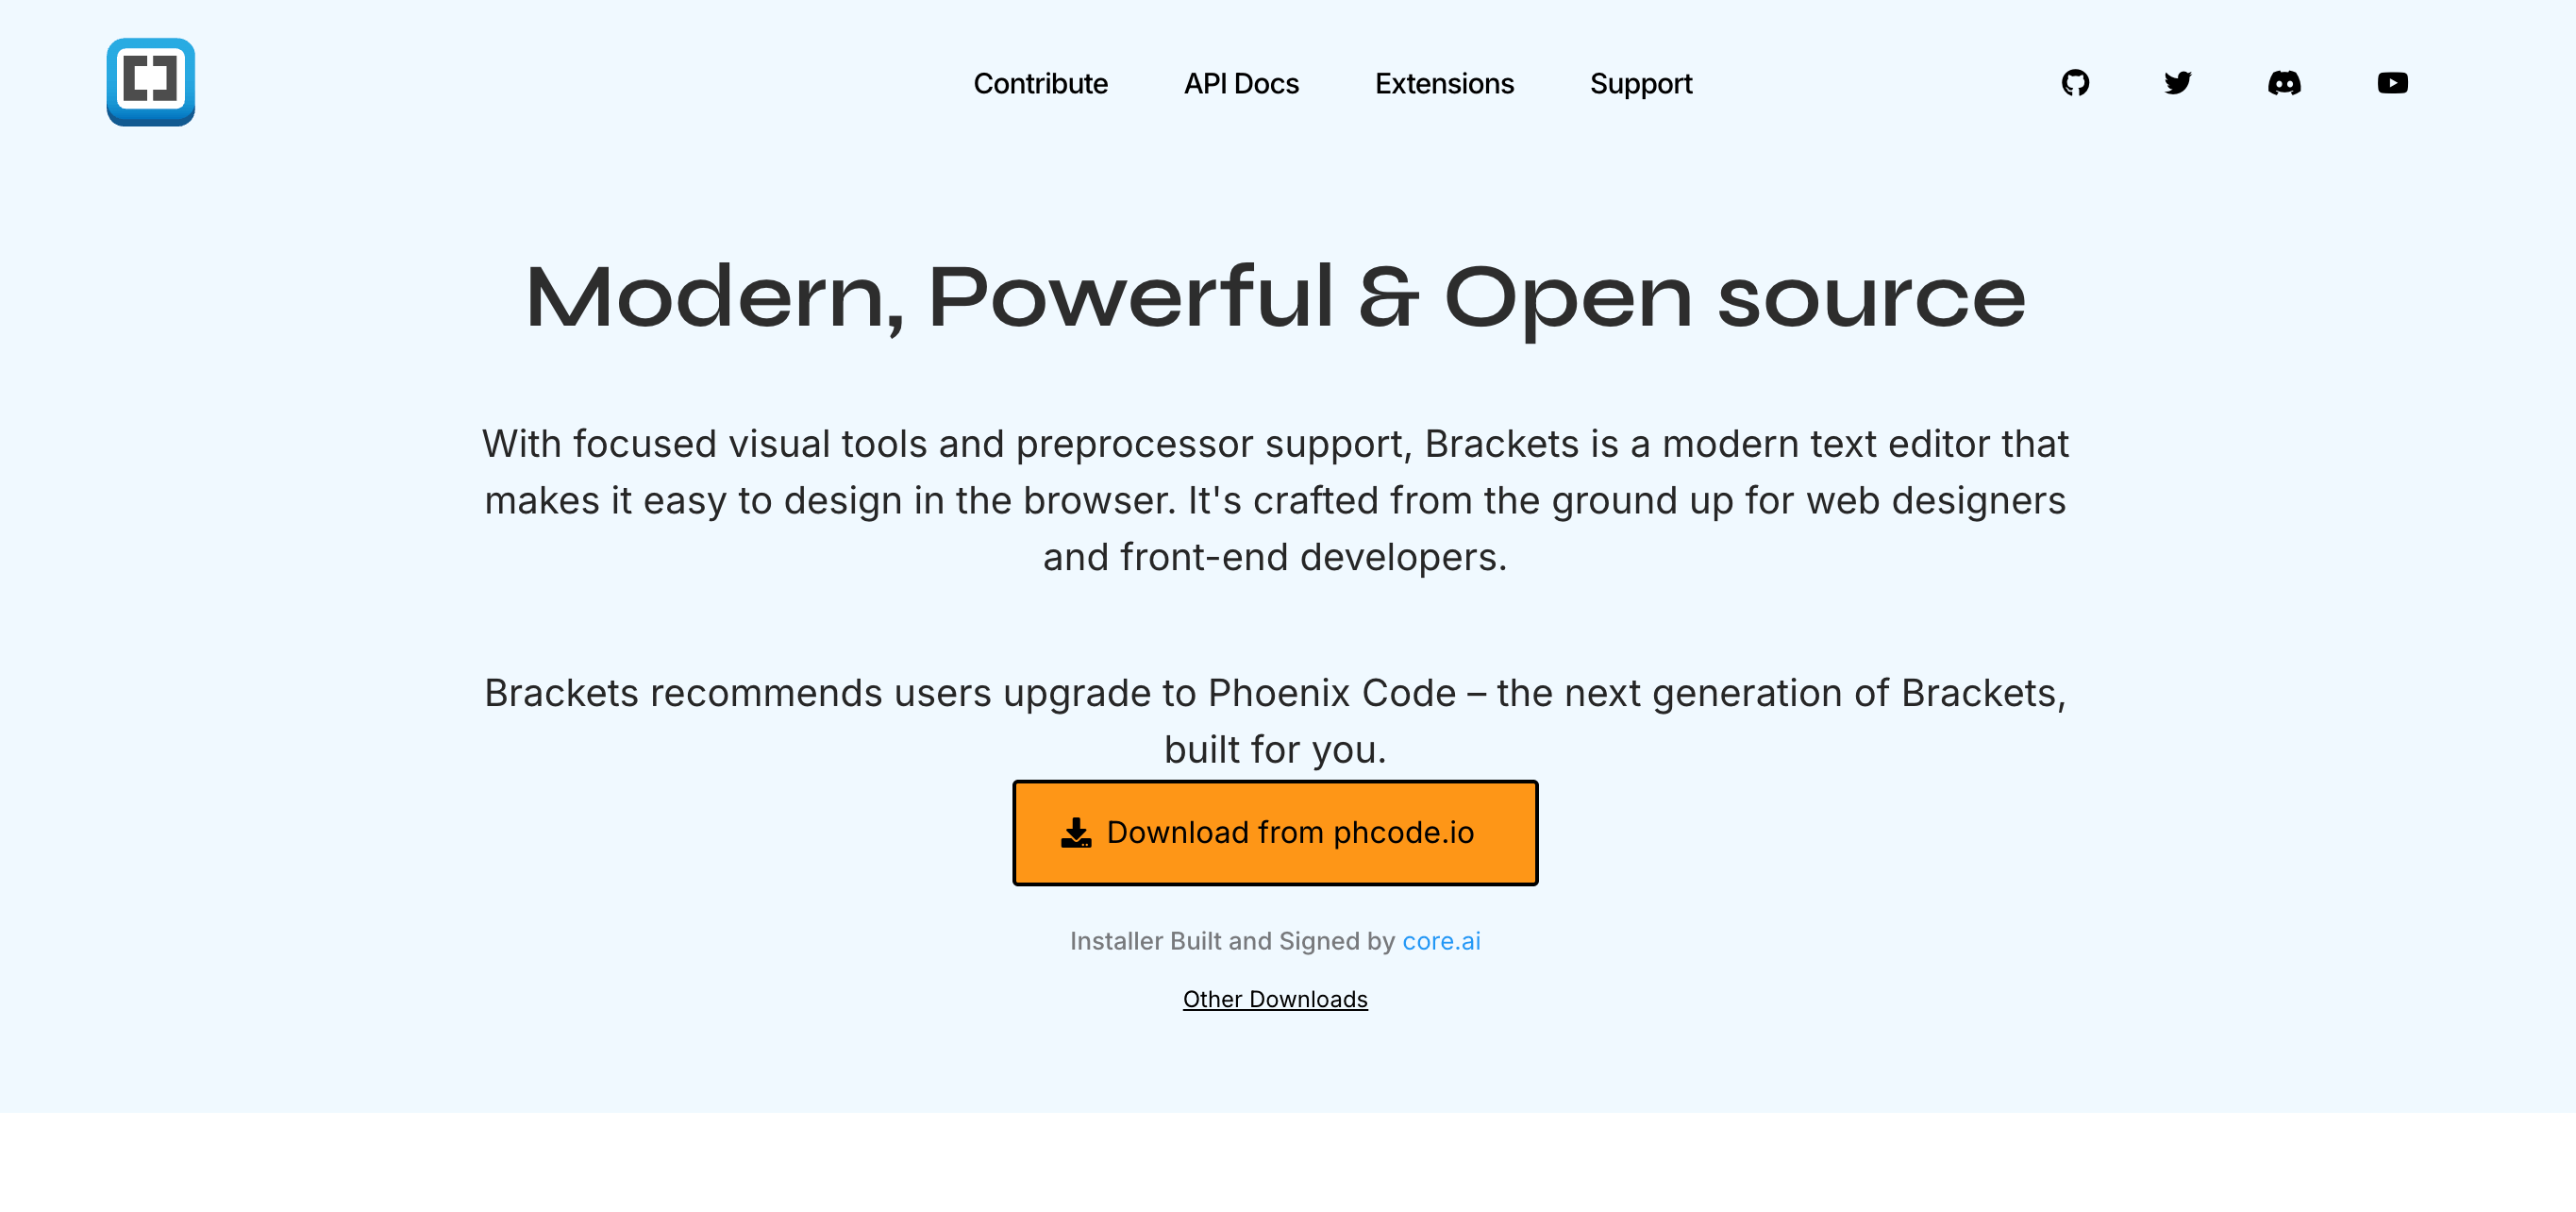Click the Brackets logo icon
Screen dimensions: 2576x1212
150,82
